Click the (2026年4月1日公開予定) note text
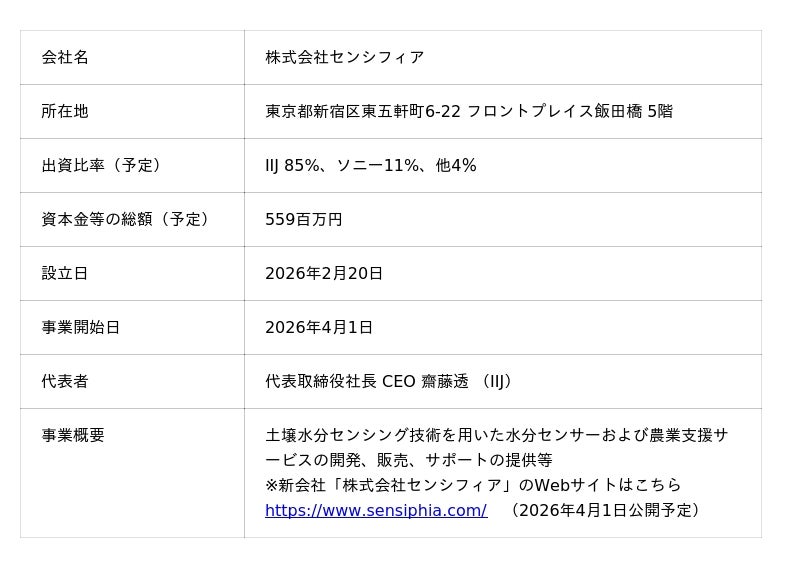Screen dimensions: 800x568 (x=605, y=510)
